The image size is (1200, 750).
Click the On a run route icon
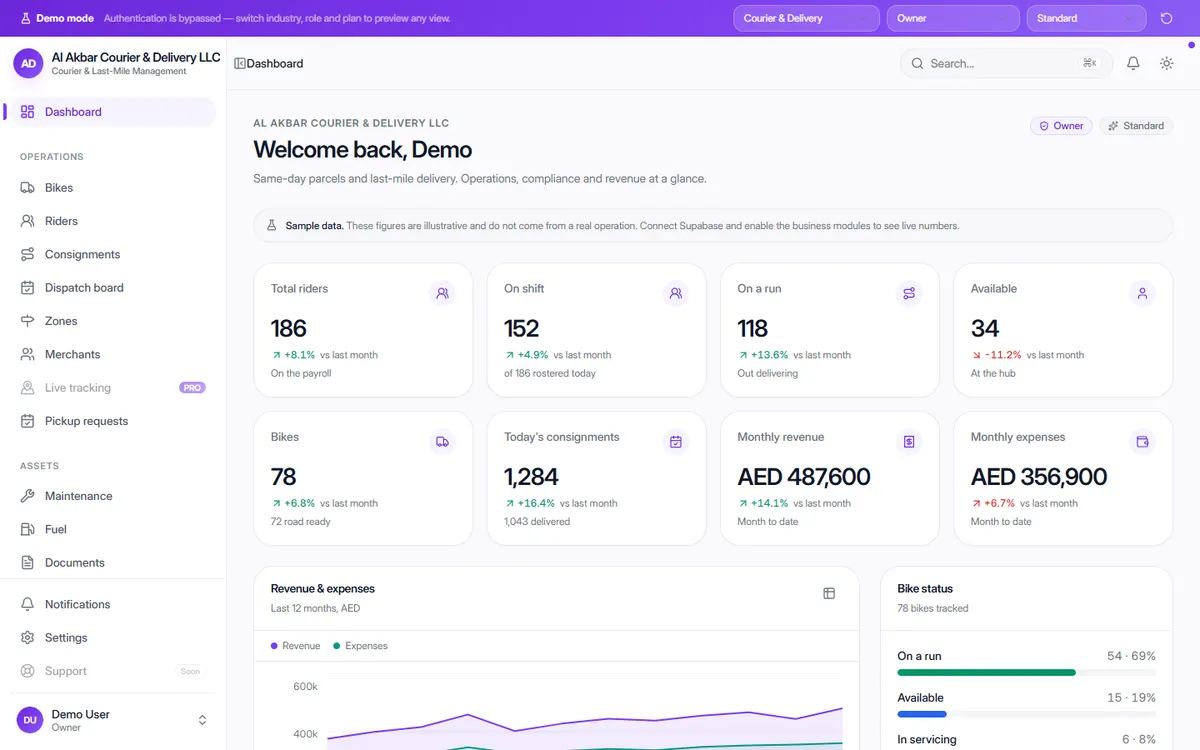(909, 293)
